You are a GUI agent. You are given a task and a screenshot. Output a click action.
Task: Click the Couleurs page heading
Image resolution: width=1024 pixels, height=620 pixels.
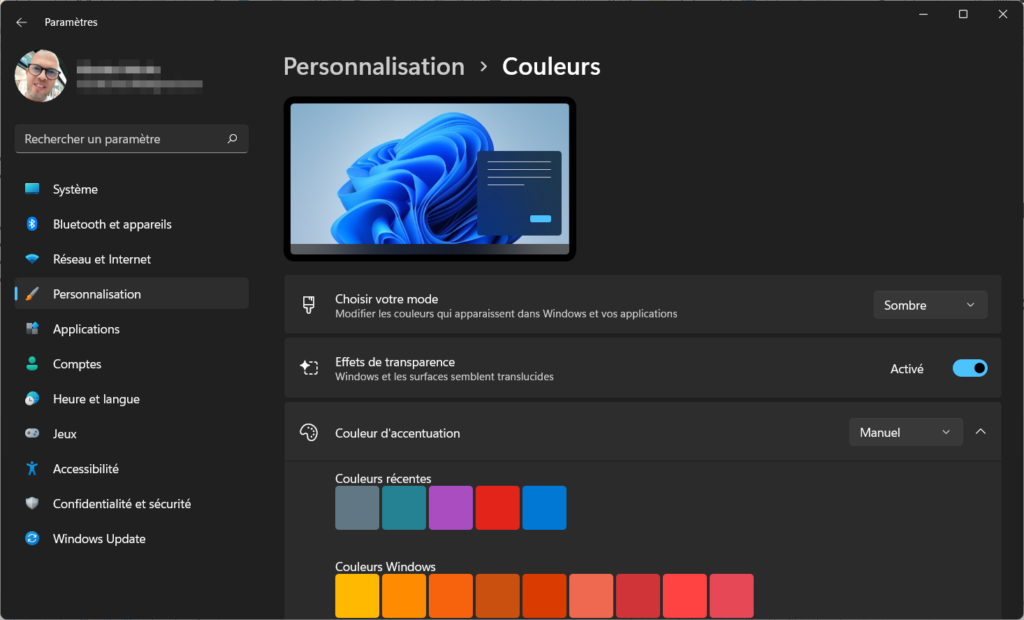(551, 66)
